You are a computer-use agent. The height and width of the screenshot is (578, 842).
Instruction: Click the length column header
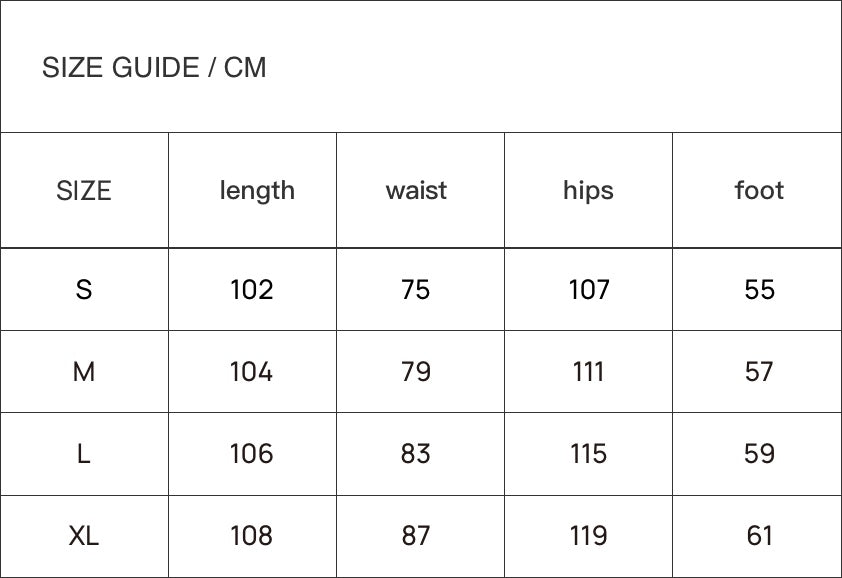[x=257, y=190]
